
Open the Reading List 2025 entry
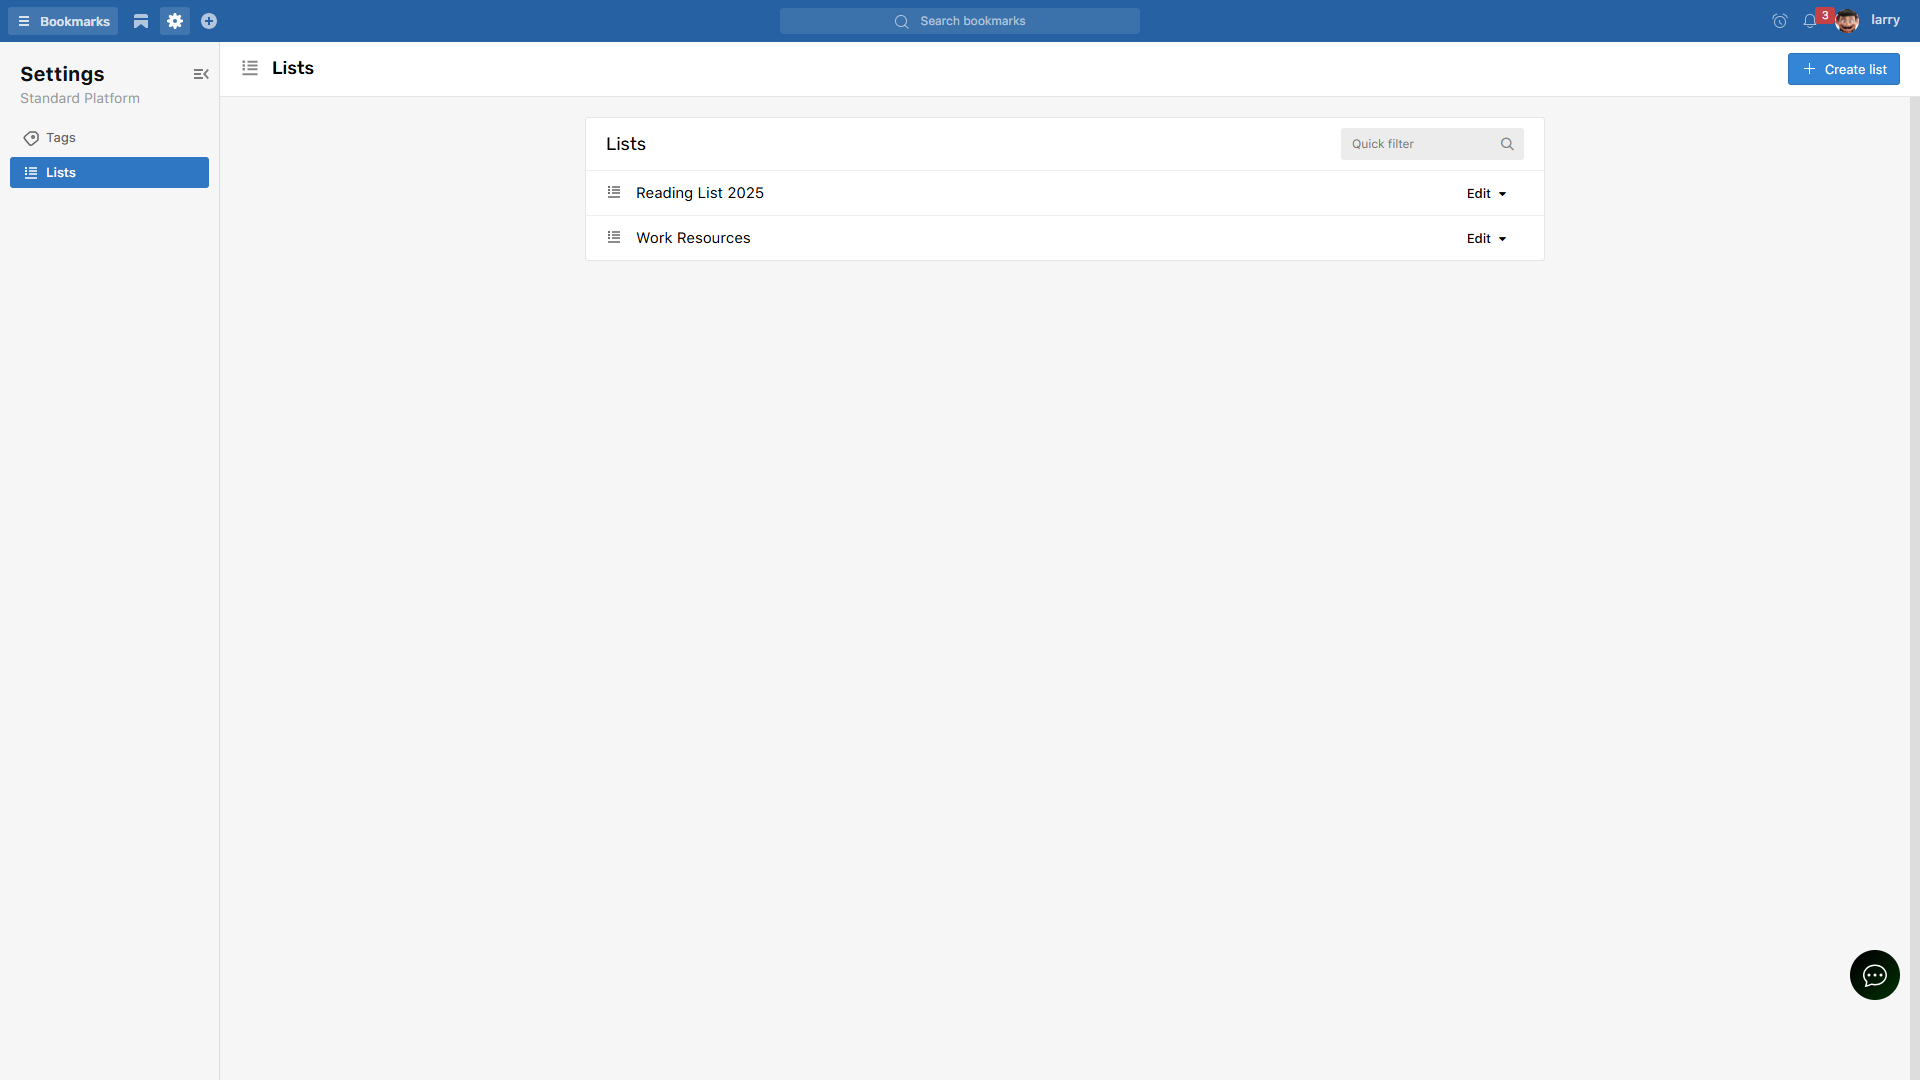pos(700,193)
